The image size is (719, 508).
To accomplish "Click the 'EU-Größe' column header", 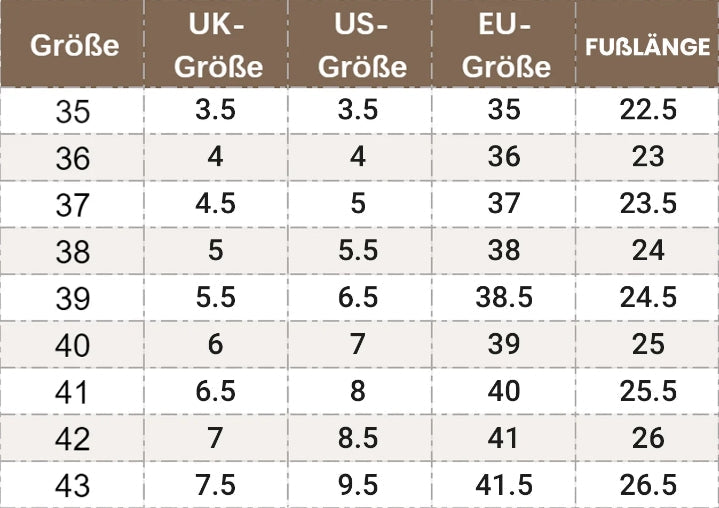I will pyautogui.click(x=504, y=46).
